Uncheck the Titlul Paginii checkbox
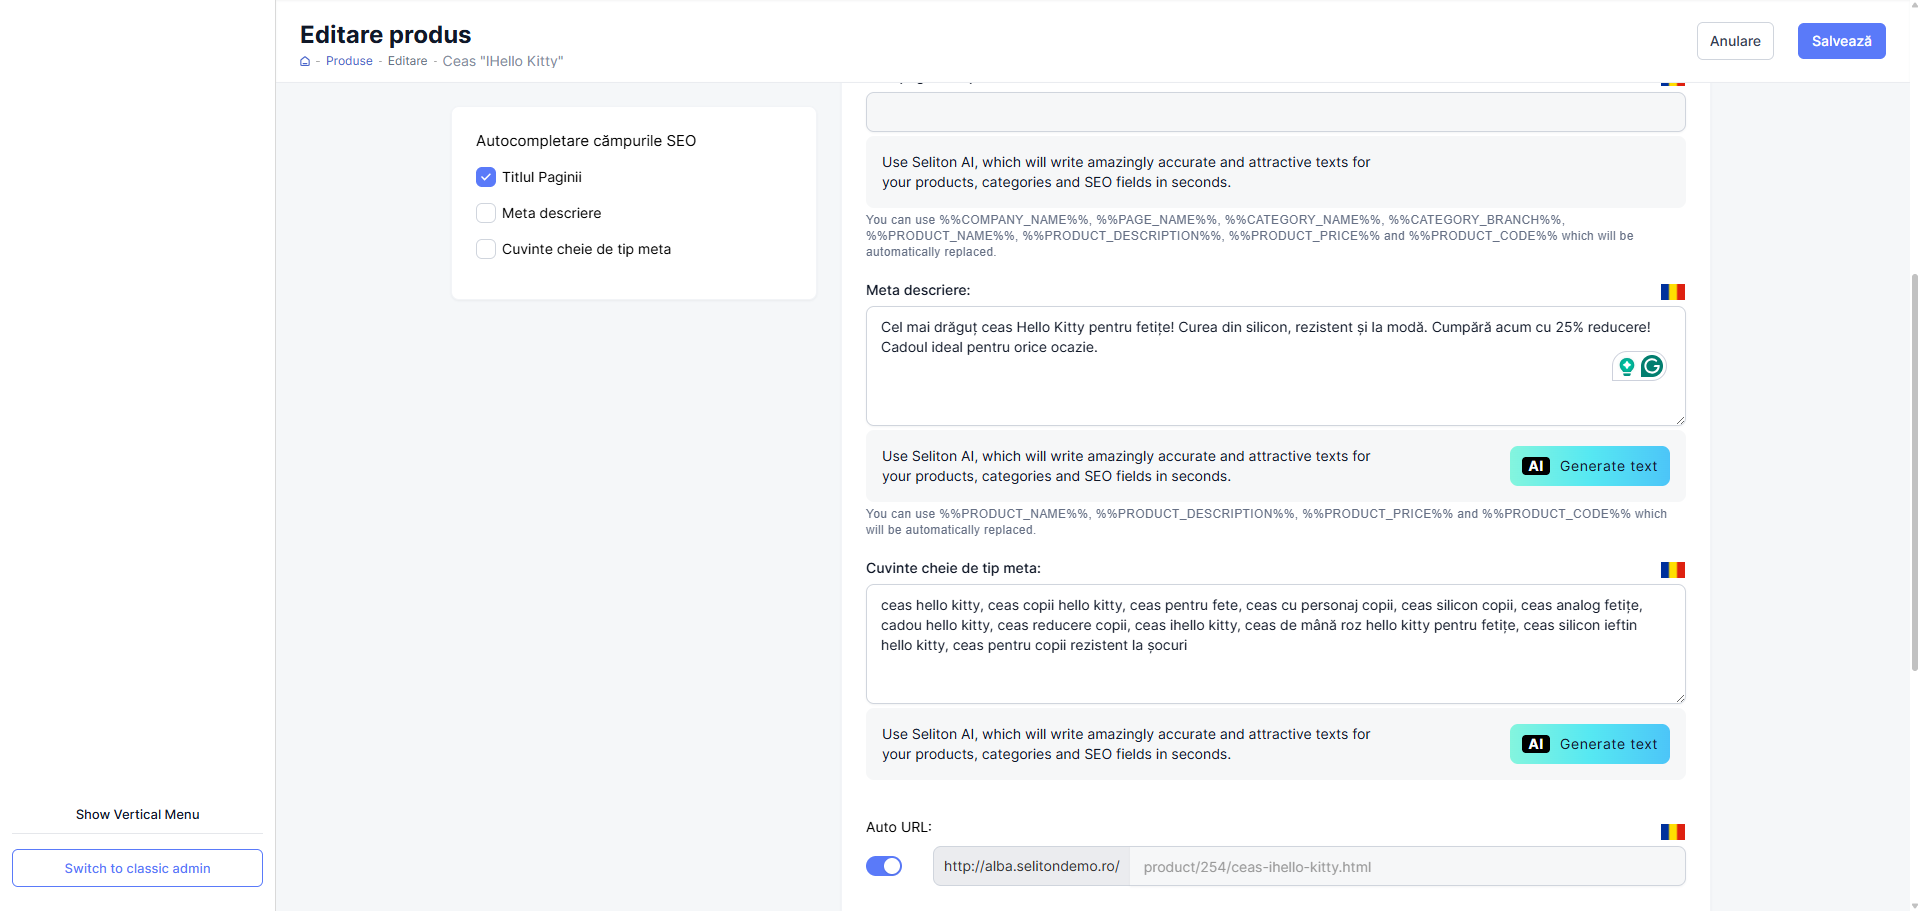The image size is (1920, 911). click(x=486, y=177)
